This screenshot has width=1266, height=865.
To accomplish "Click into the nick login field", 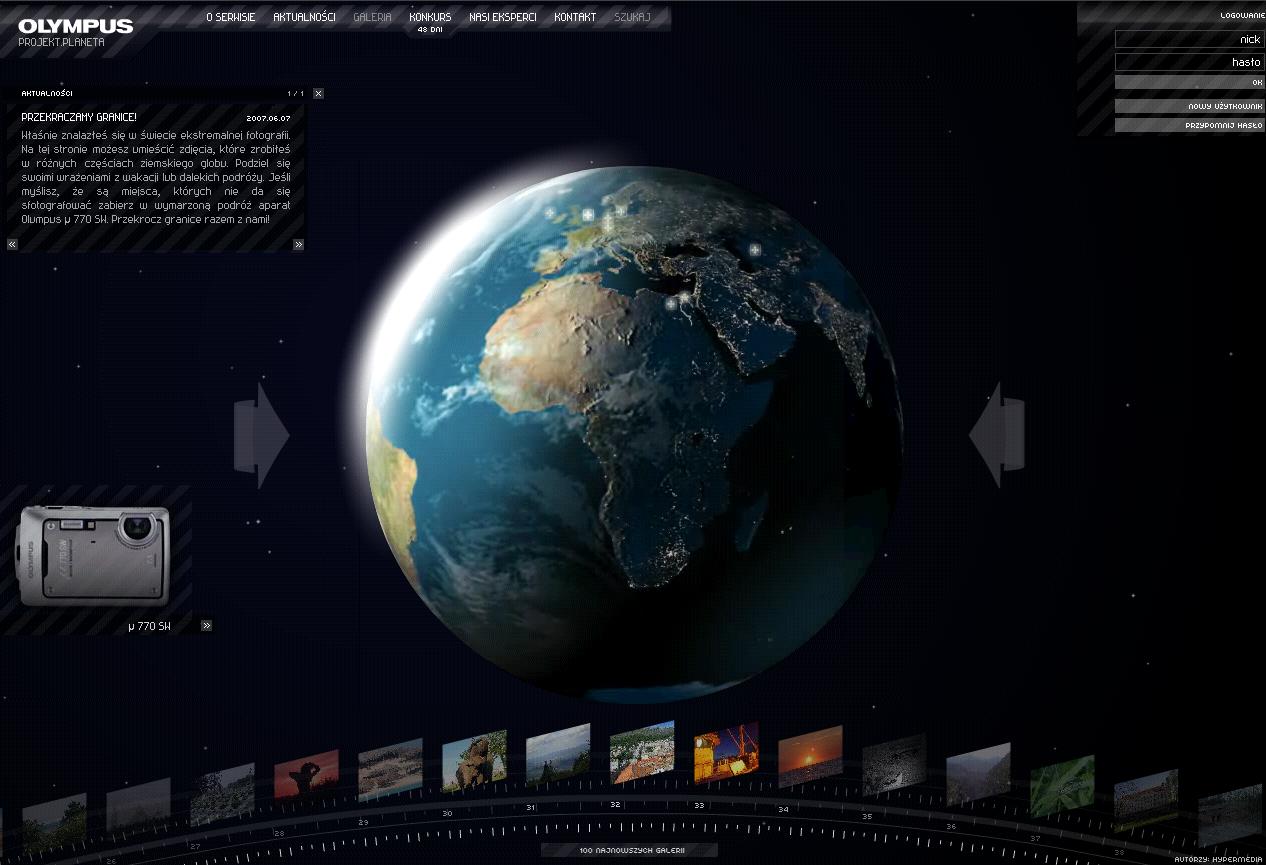I will point(1189,39).
